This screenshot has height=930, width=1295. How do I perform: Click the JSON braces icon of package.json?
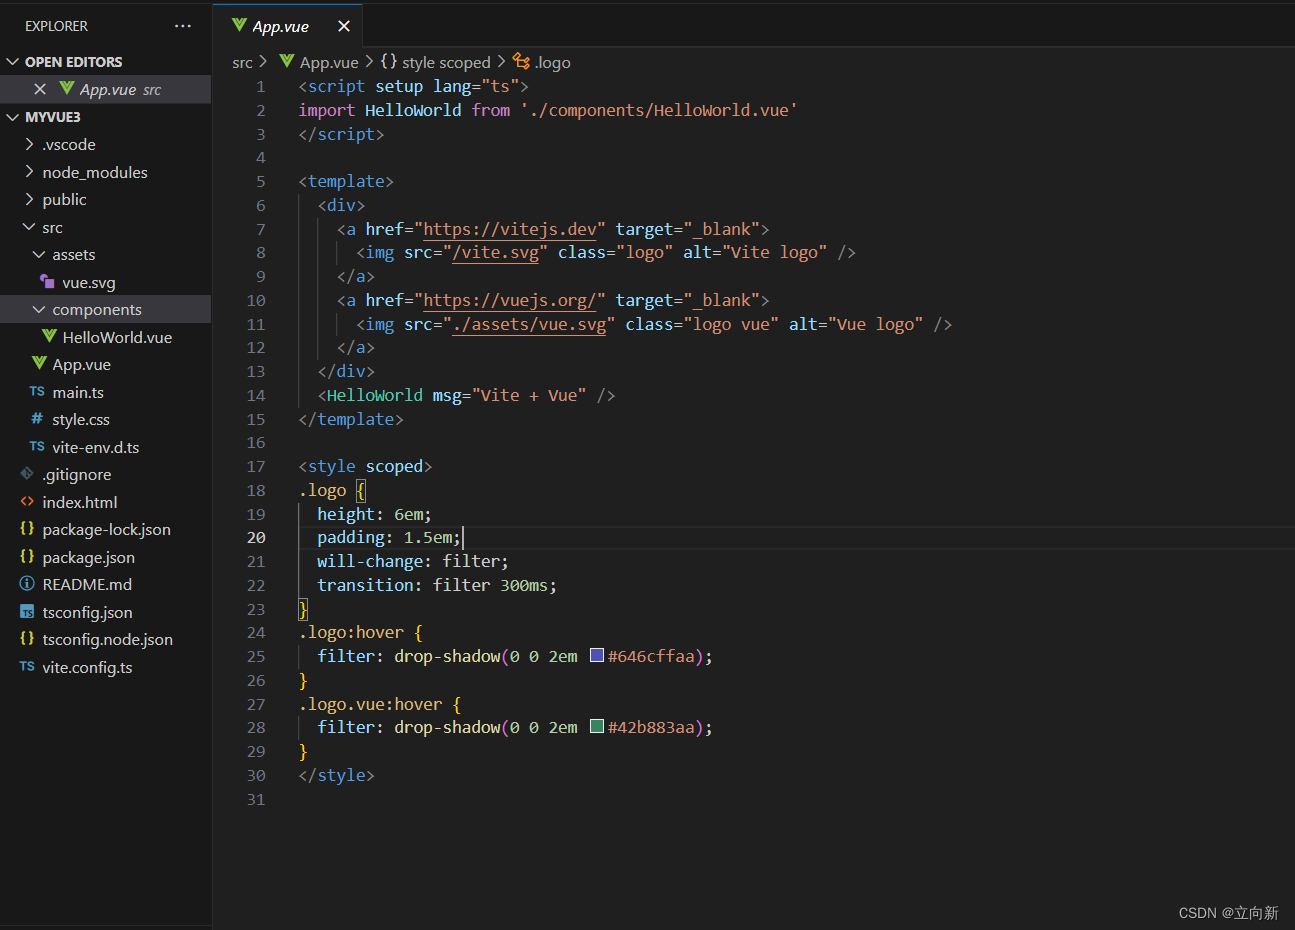(27, 556)
